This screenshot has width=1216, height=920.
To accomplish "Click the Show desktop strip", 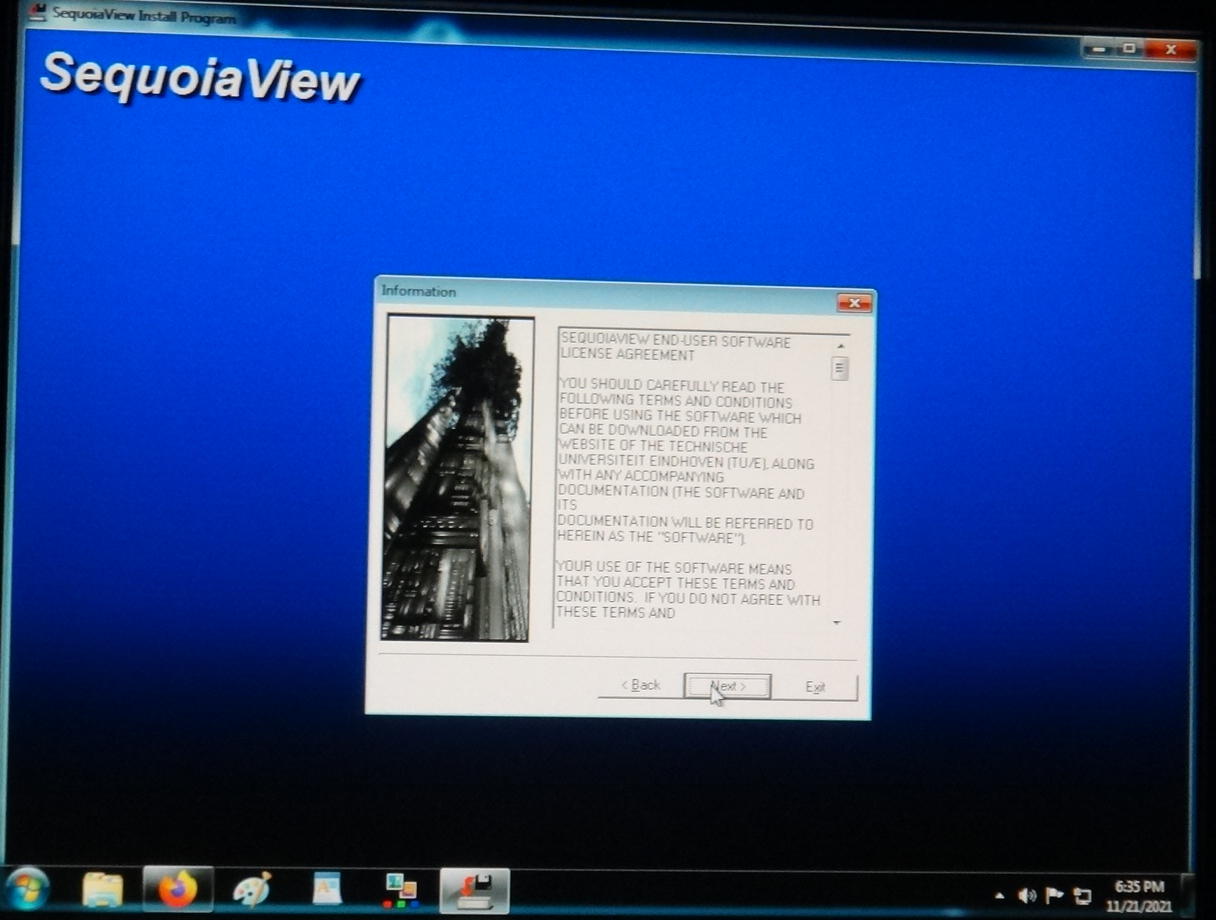I will coord(1187,894).
